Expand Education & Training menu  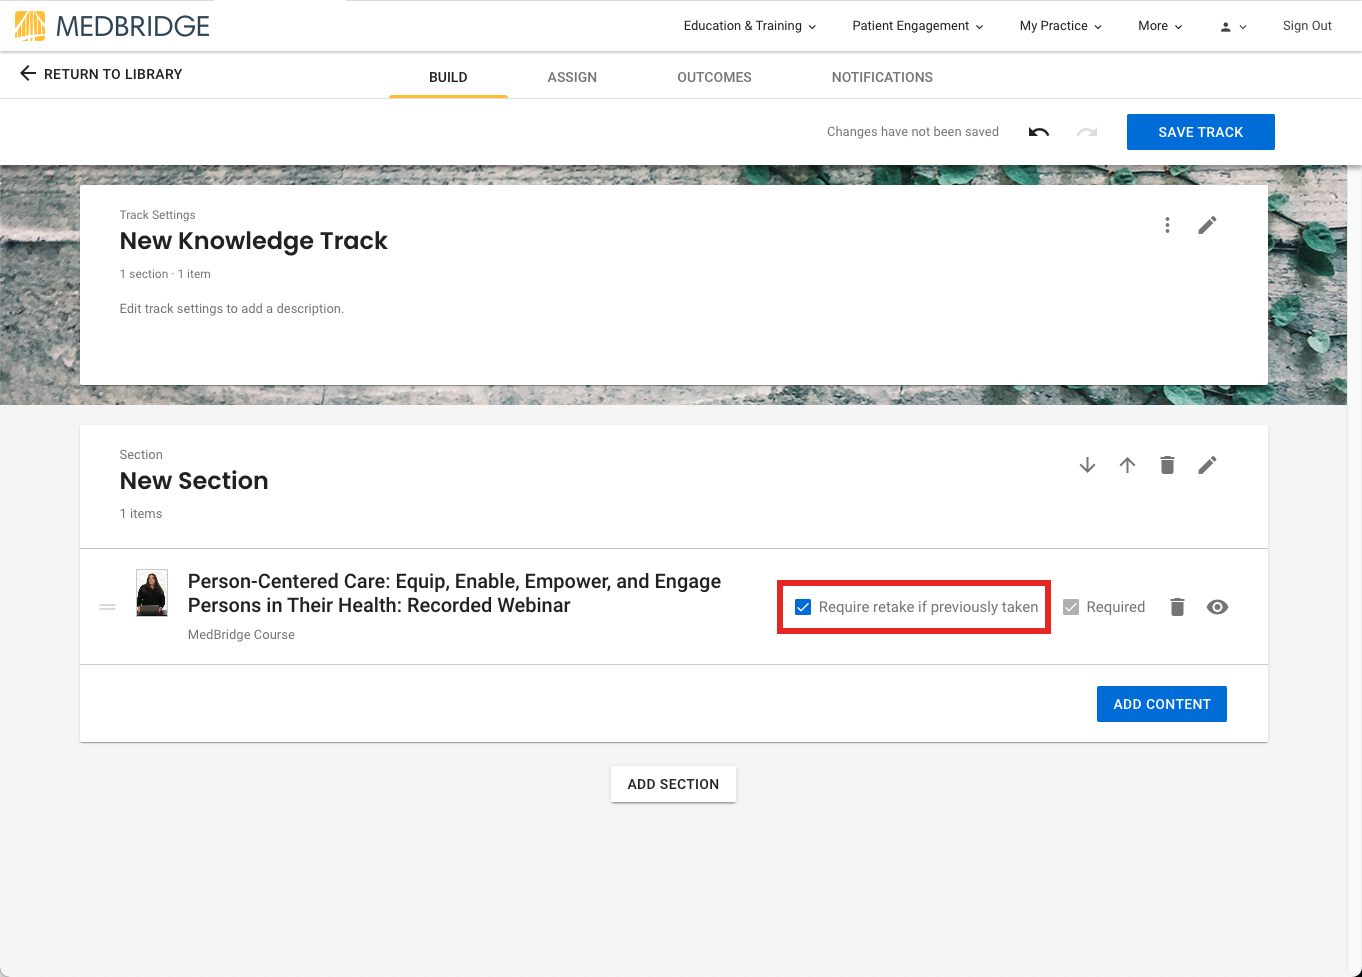tap(749, 26)
